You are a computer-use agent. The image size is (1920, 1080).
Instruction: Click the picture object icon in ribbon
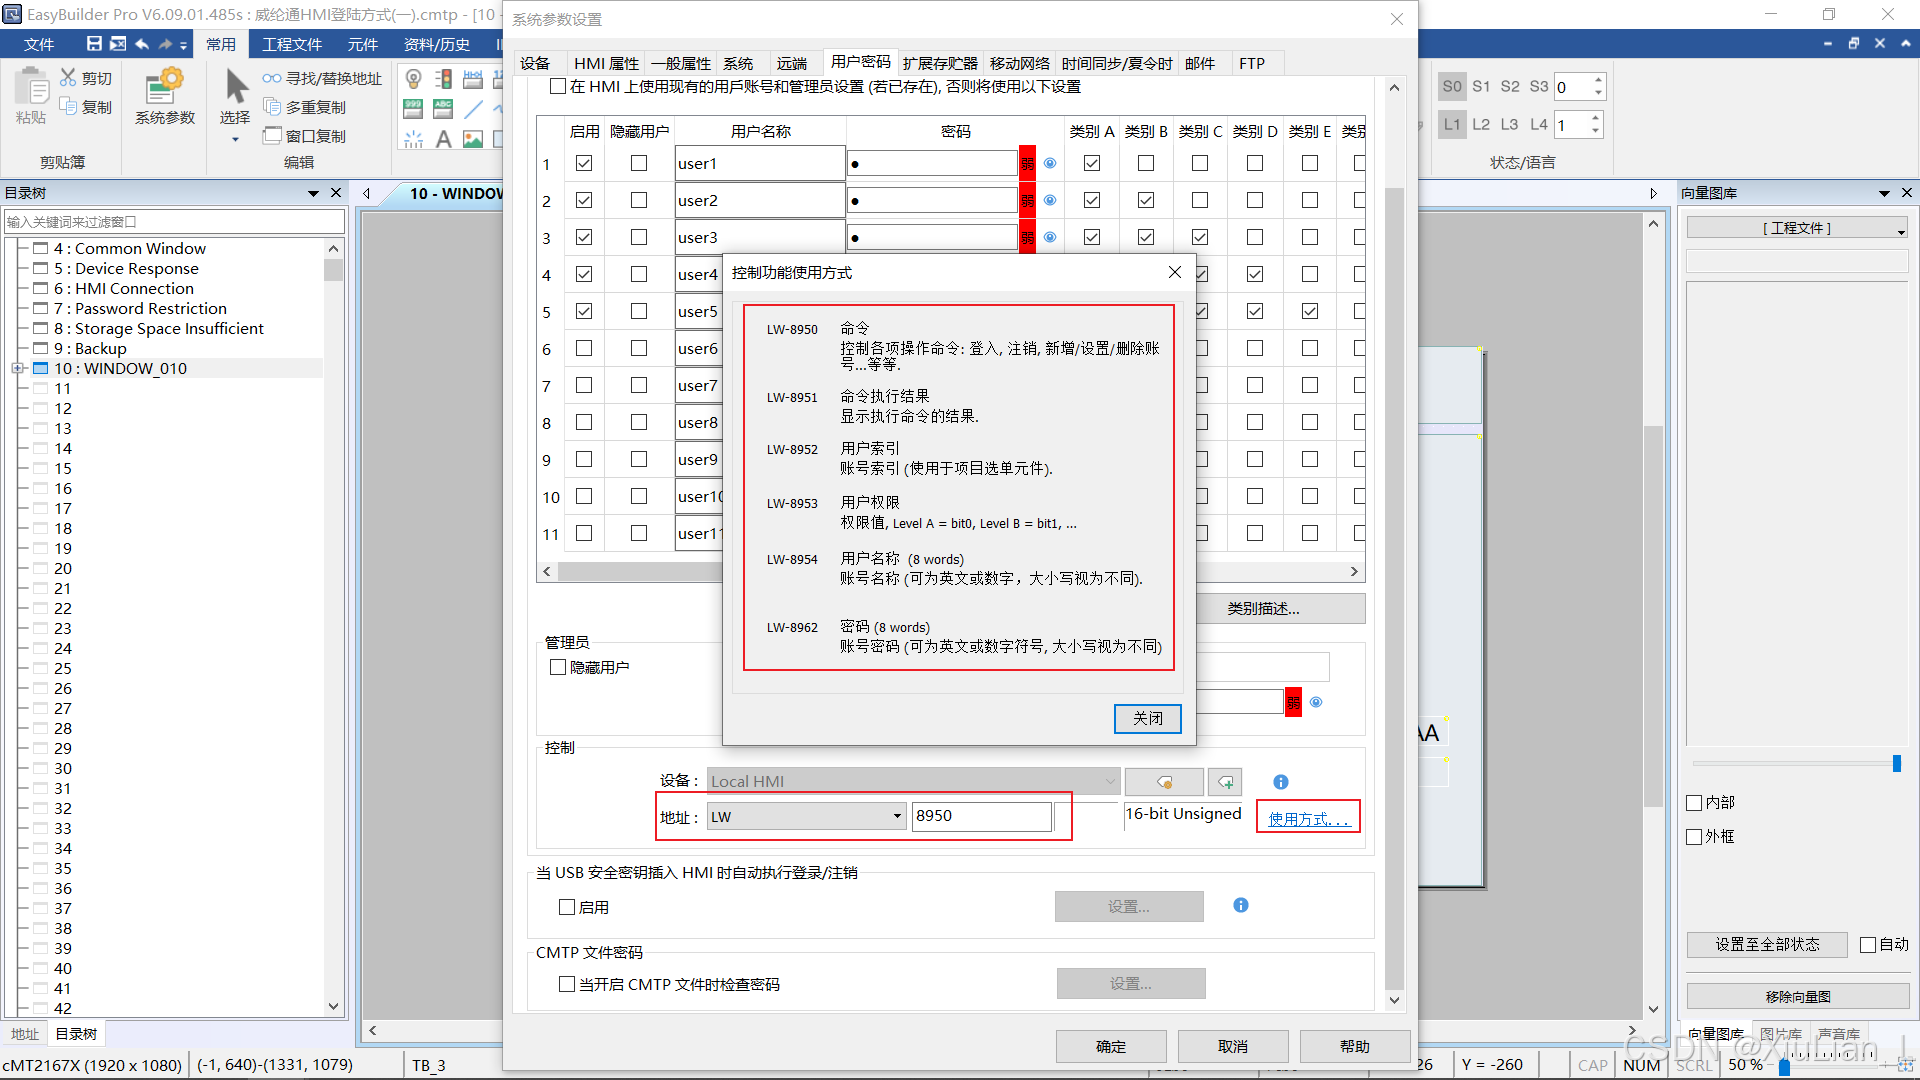[473, 139]
